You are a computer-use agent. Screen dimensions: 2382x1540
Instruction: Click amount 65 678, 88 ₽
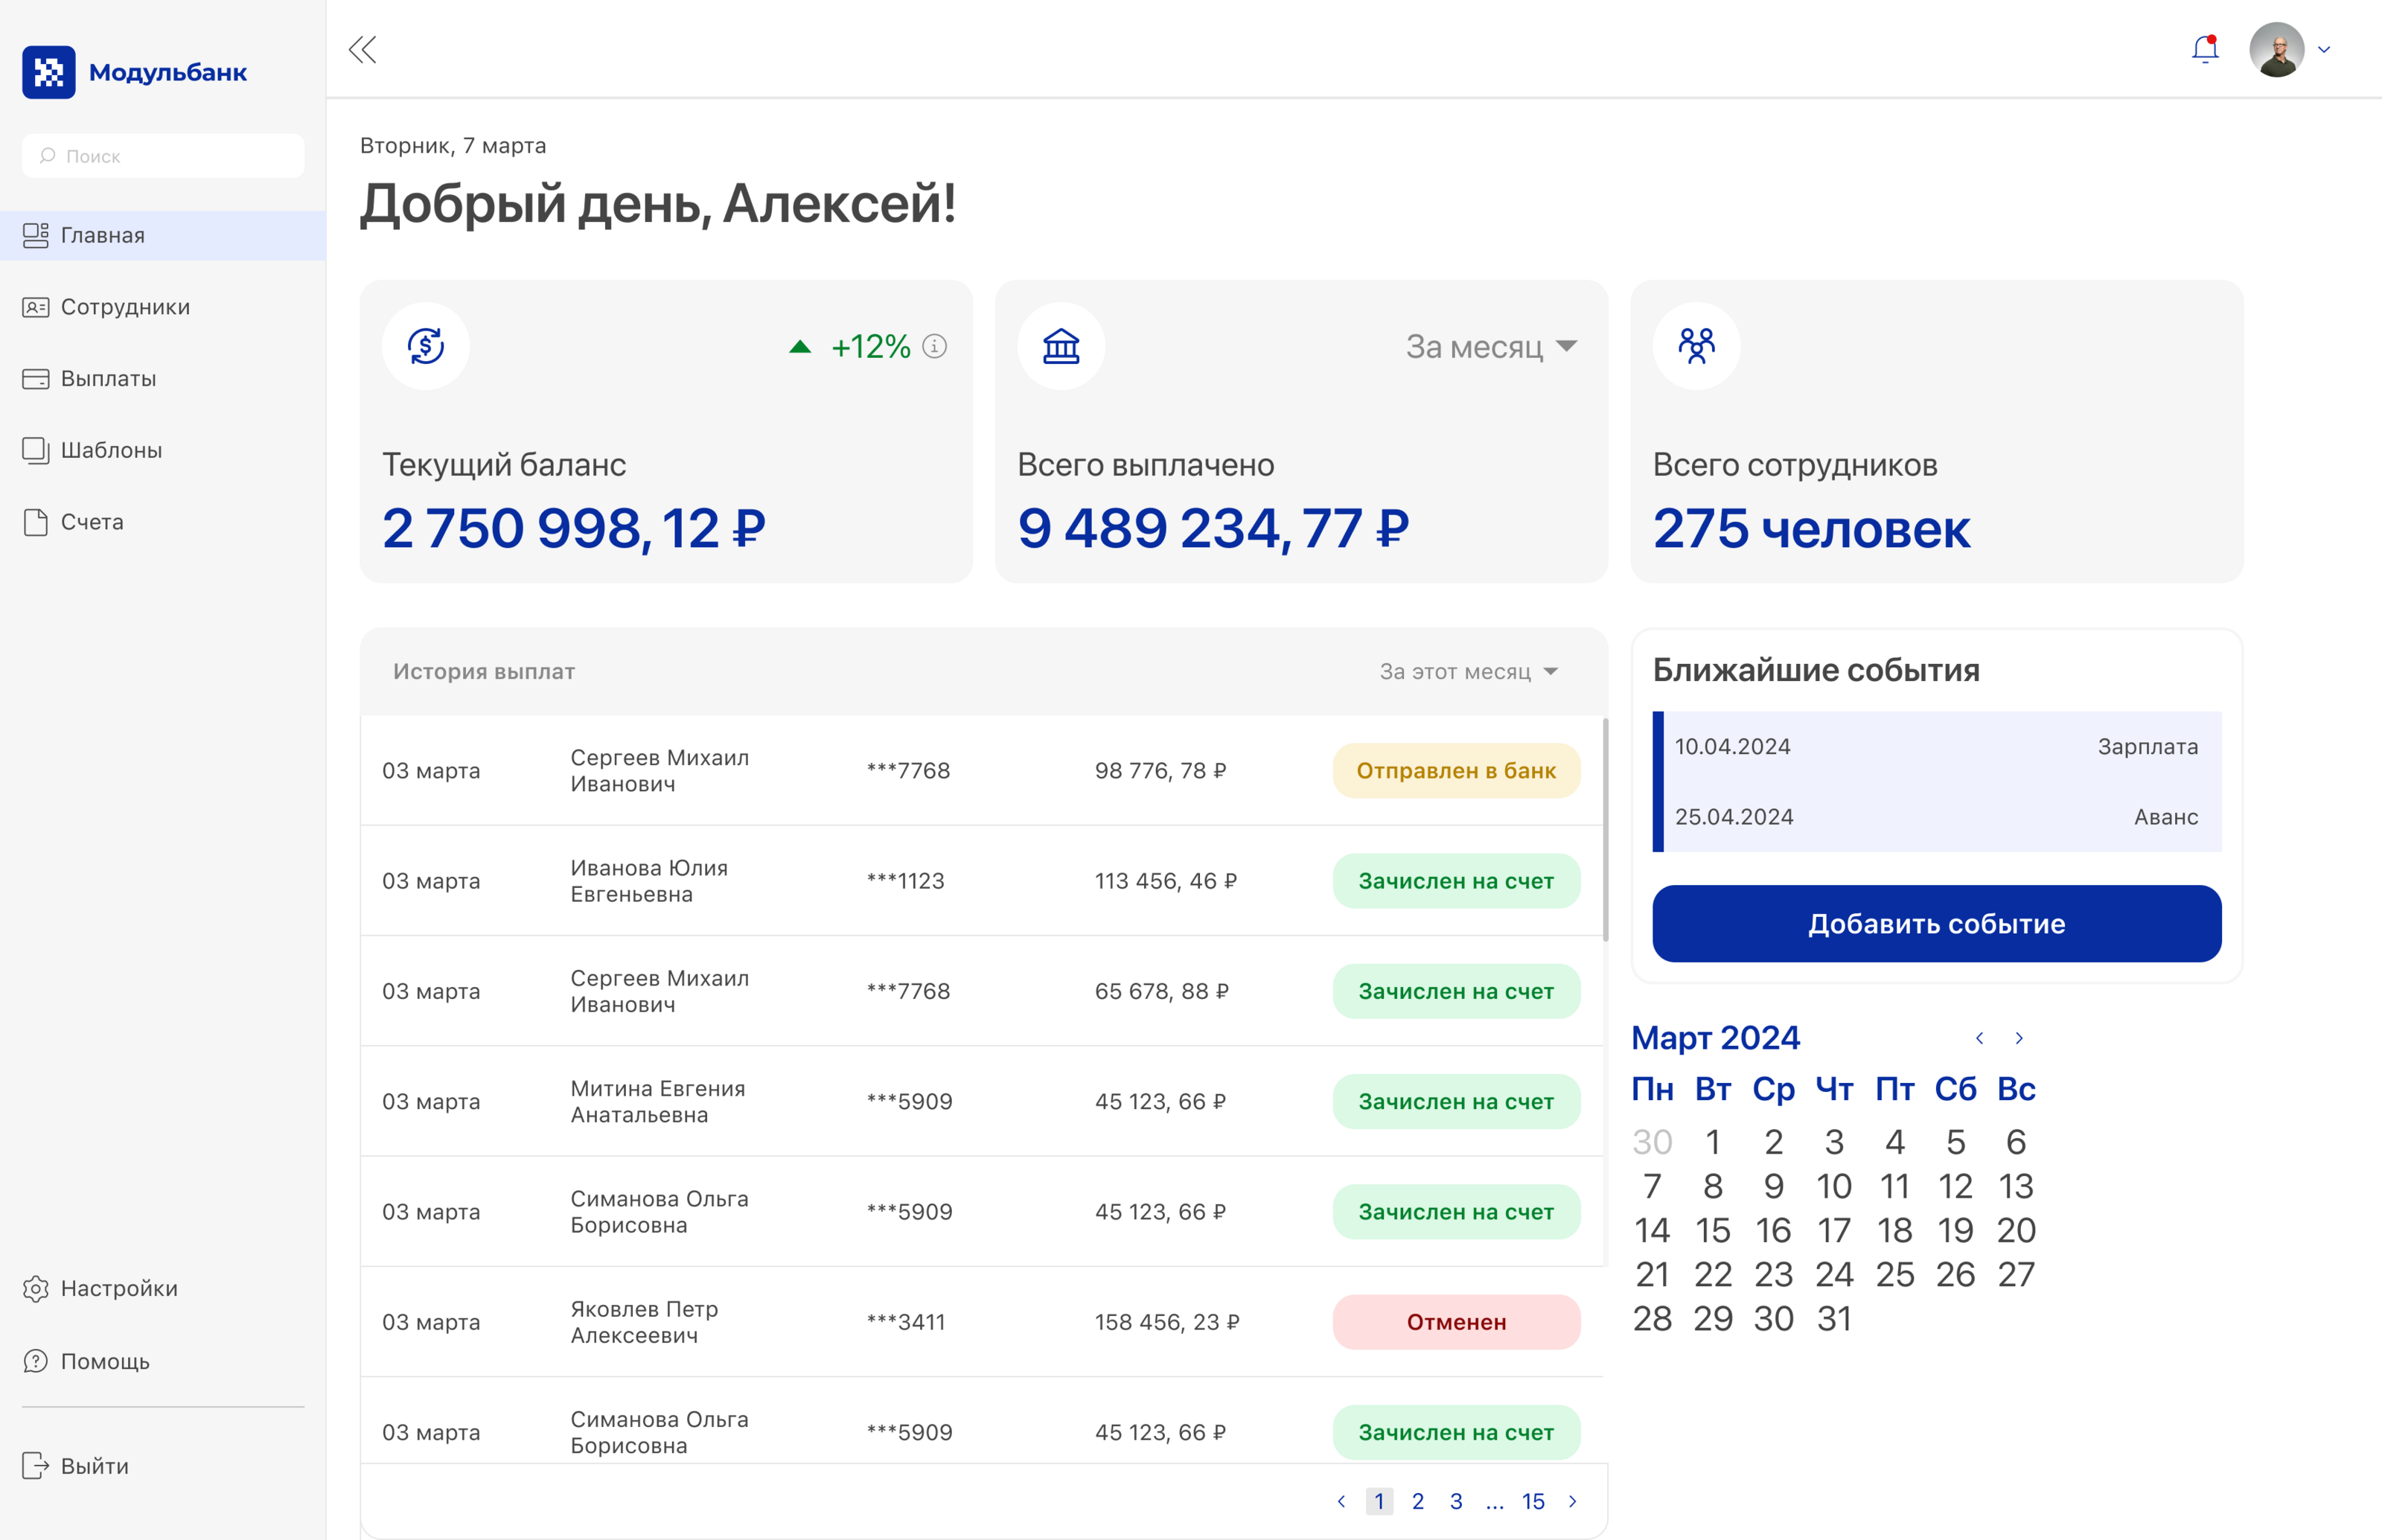[x=1161, y=991]
